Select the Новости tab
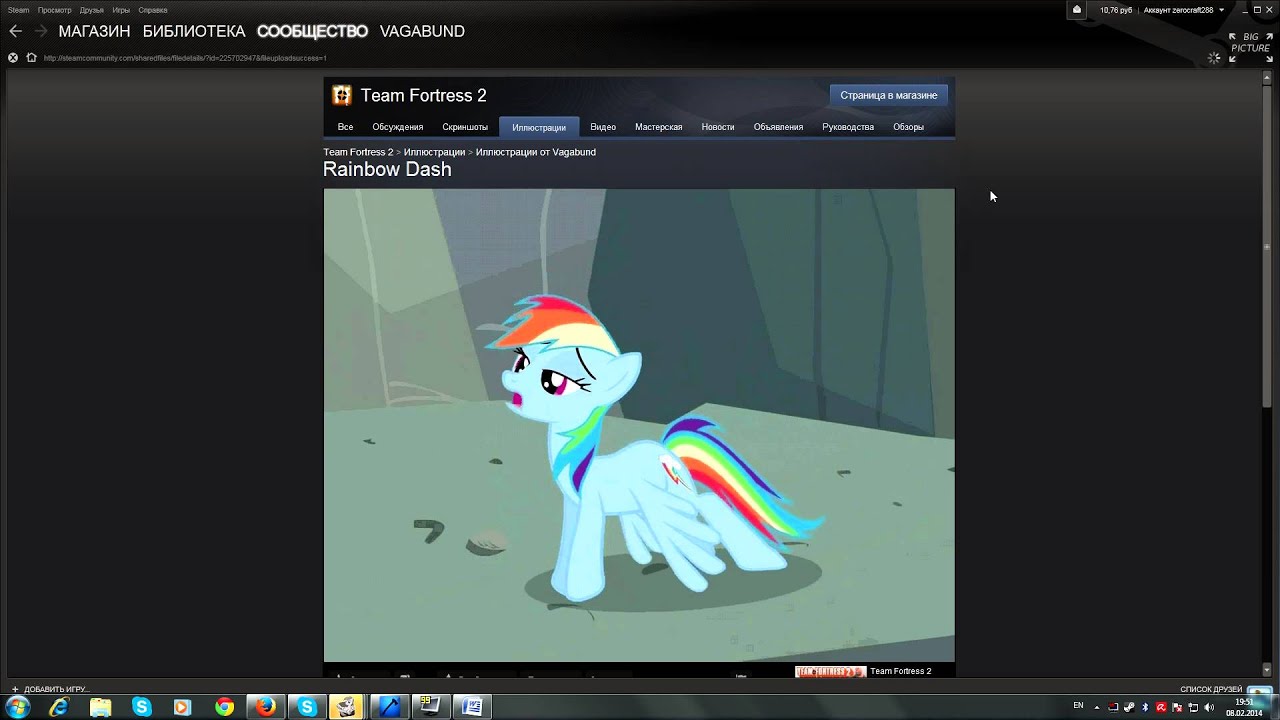Screen dimensions: 1280x720 click(718, 127)
